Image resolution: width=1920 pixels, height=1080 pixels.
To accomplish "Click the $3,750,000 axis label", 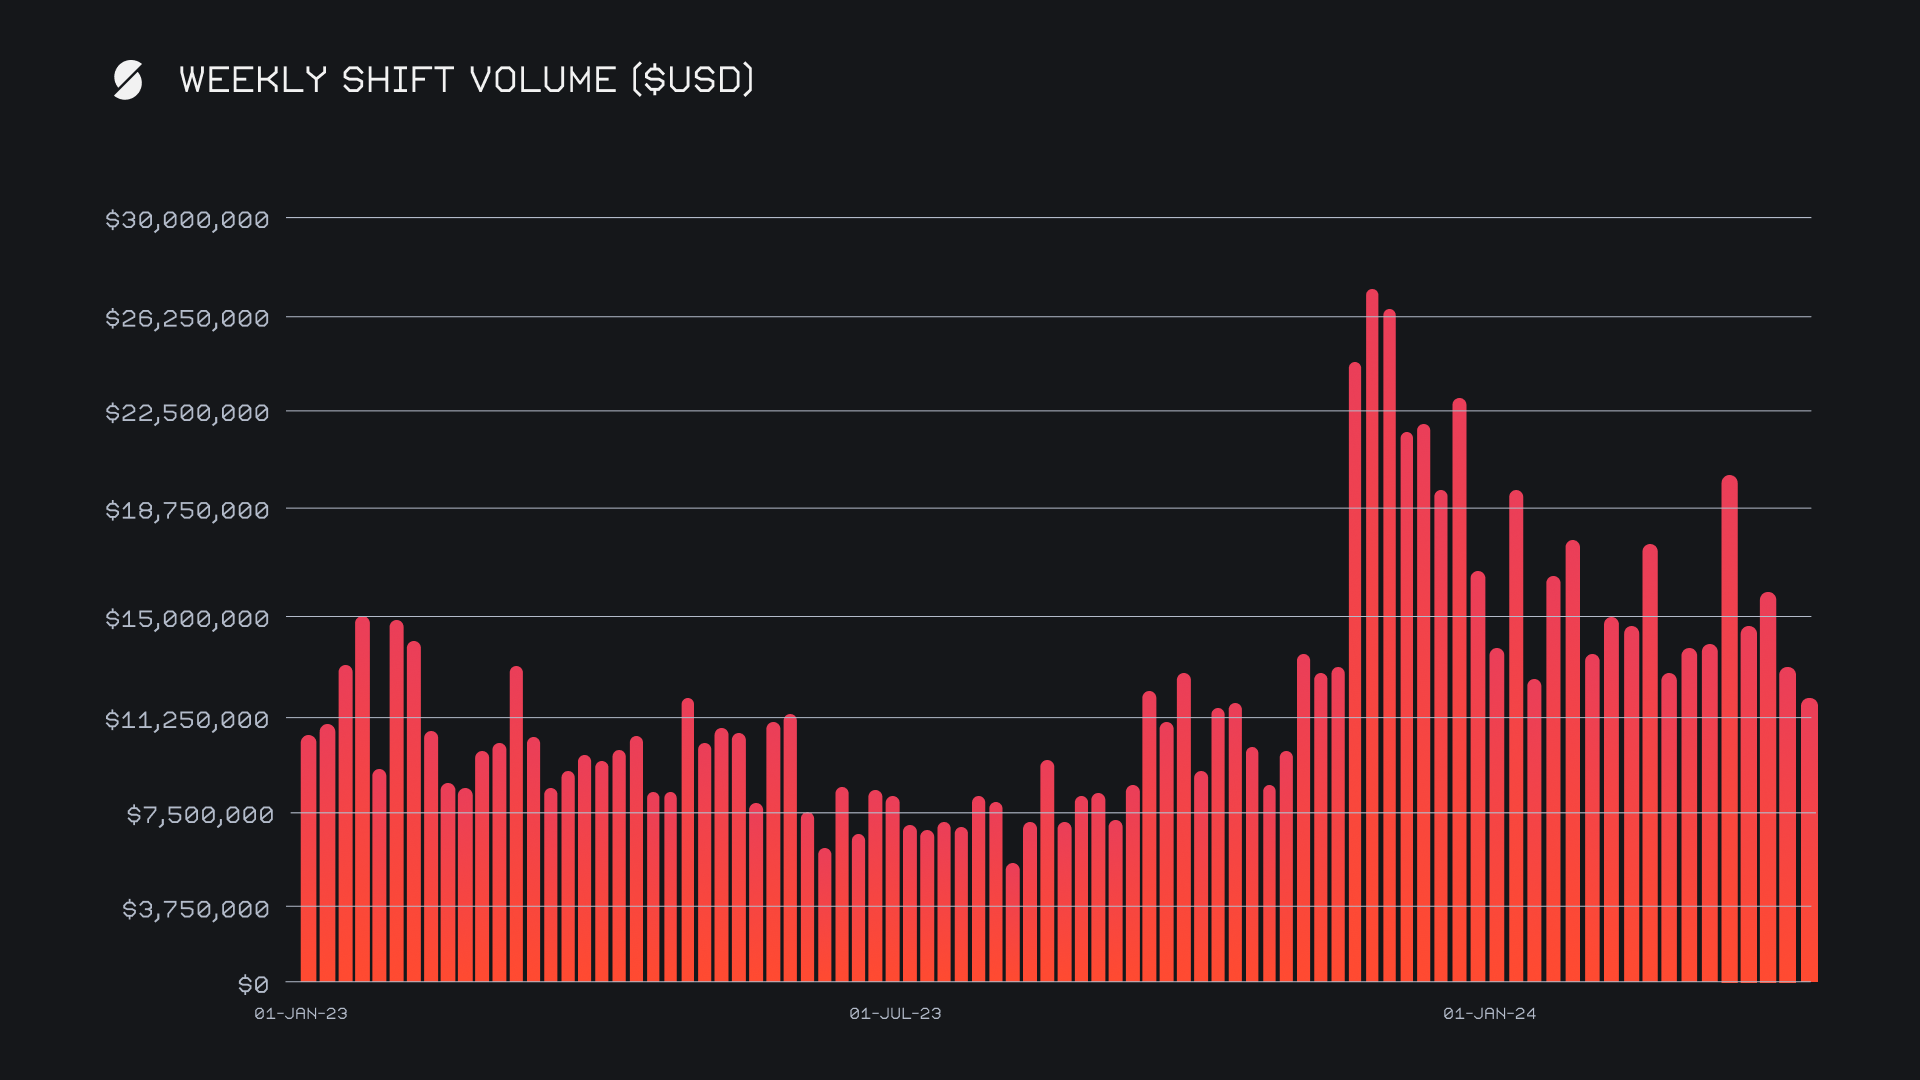I will tap(196, 909).
